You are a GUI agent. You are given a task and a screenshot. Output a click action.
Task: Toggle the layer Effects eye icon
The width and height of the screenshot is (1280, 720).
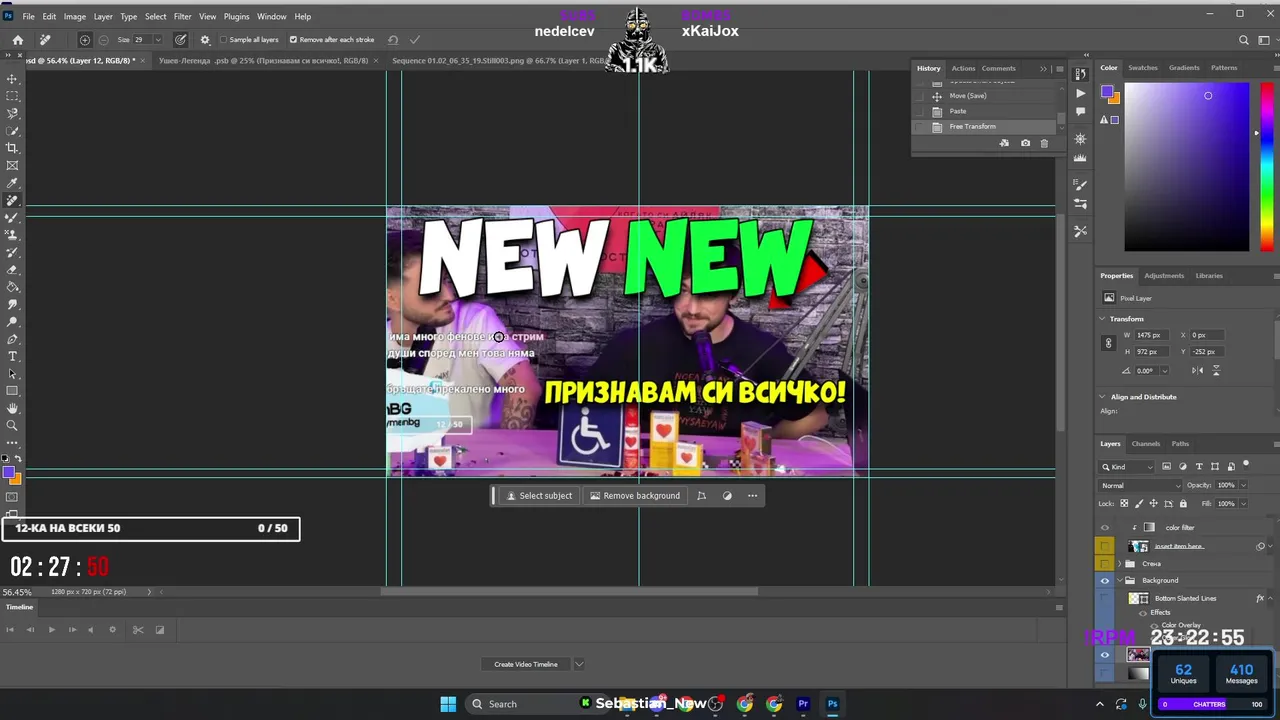1144,612
